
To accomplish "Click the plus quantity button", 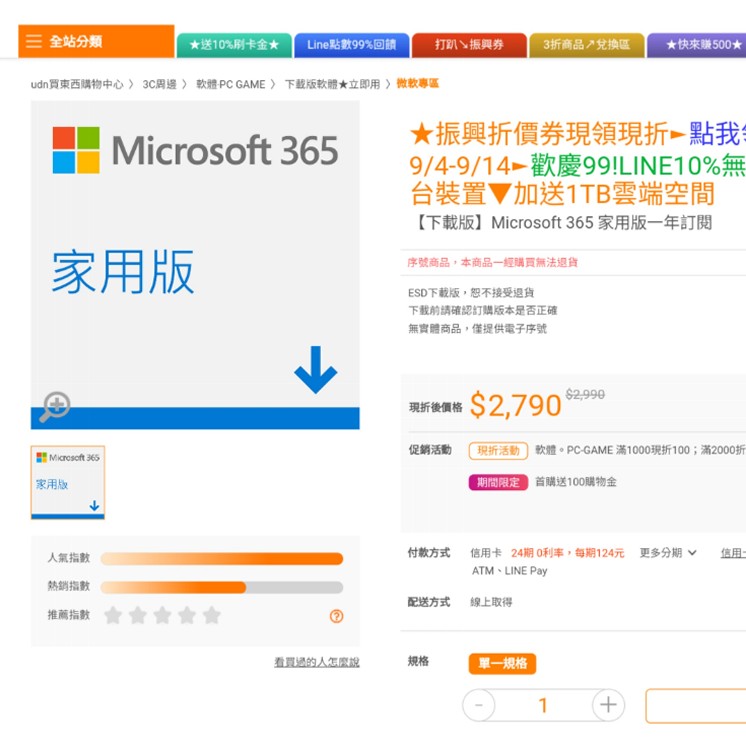I will (608, 705).
